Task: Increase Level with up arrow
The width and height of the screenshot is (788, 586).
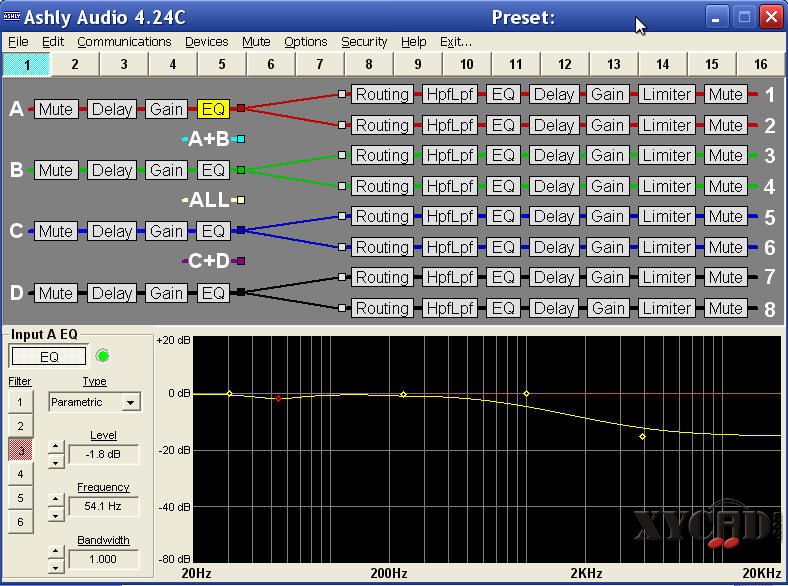Action: pos(56,446)
